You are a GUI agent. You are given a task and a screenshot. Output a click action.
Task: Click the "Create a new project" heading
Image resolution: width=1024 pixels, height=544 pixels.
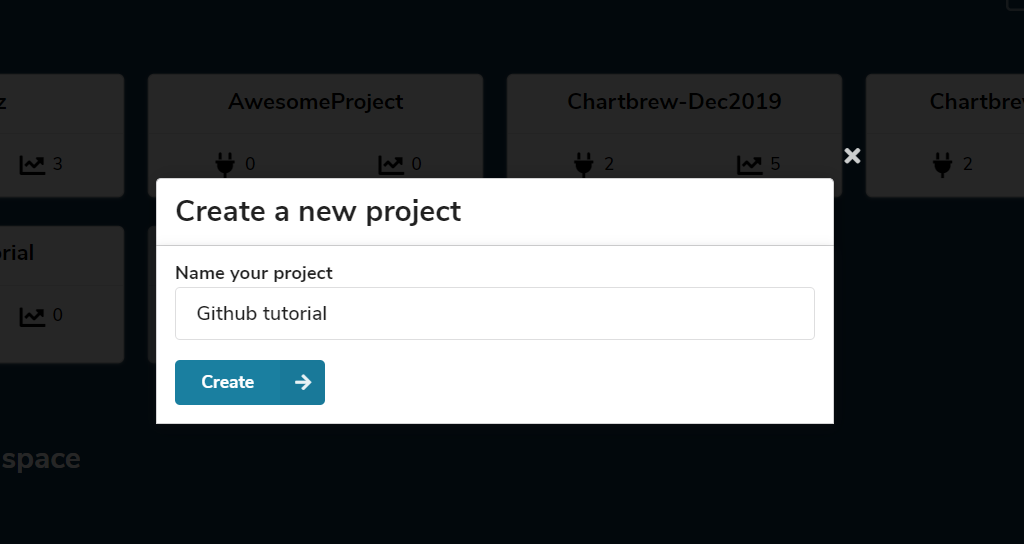click(318, 212)
